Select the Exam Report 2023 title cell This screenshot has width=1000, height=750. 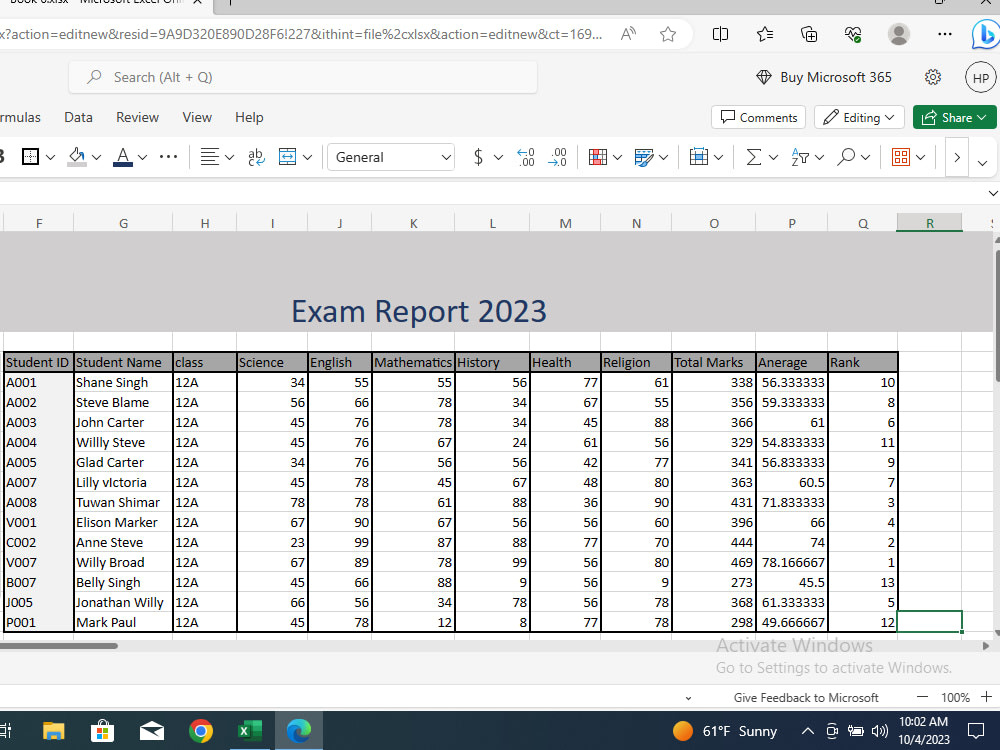[x=419, y=311]
